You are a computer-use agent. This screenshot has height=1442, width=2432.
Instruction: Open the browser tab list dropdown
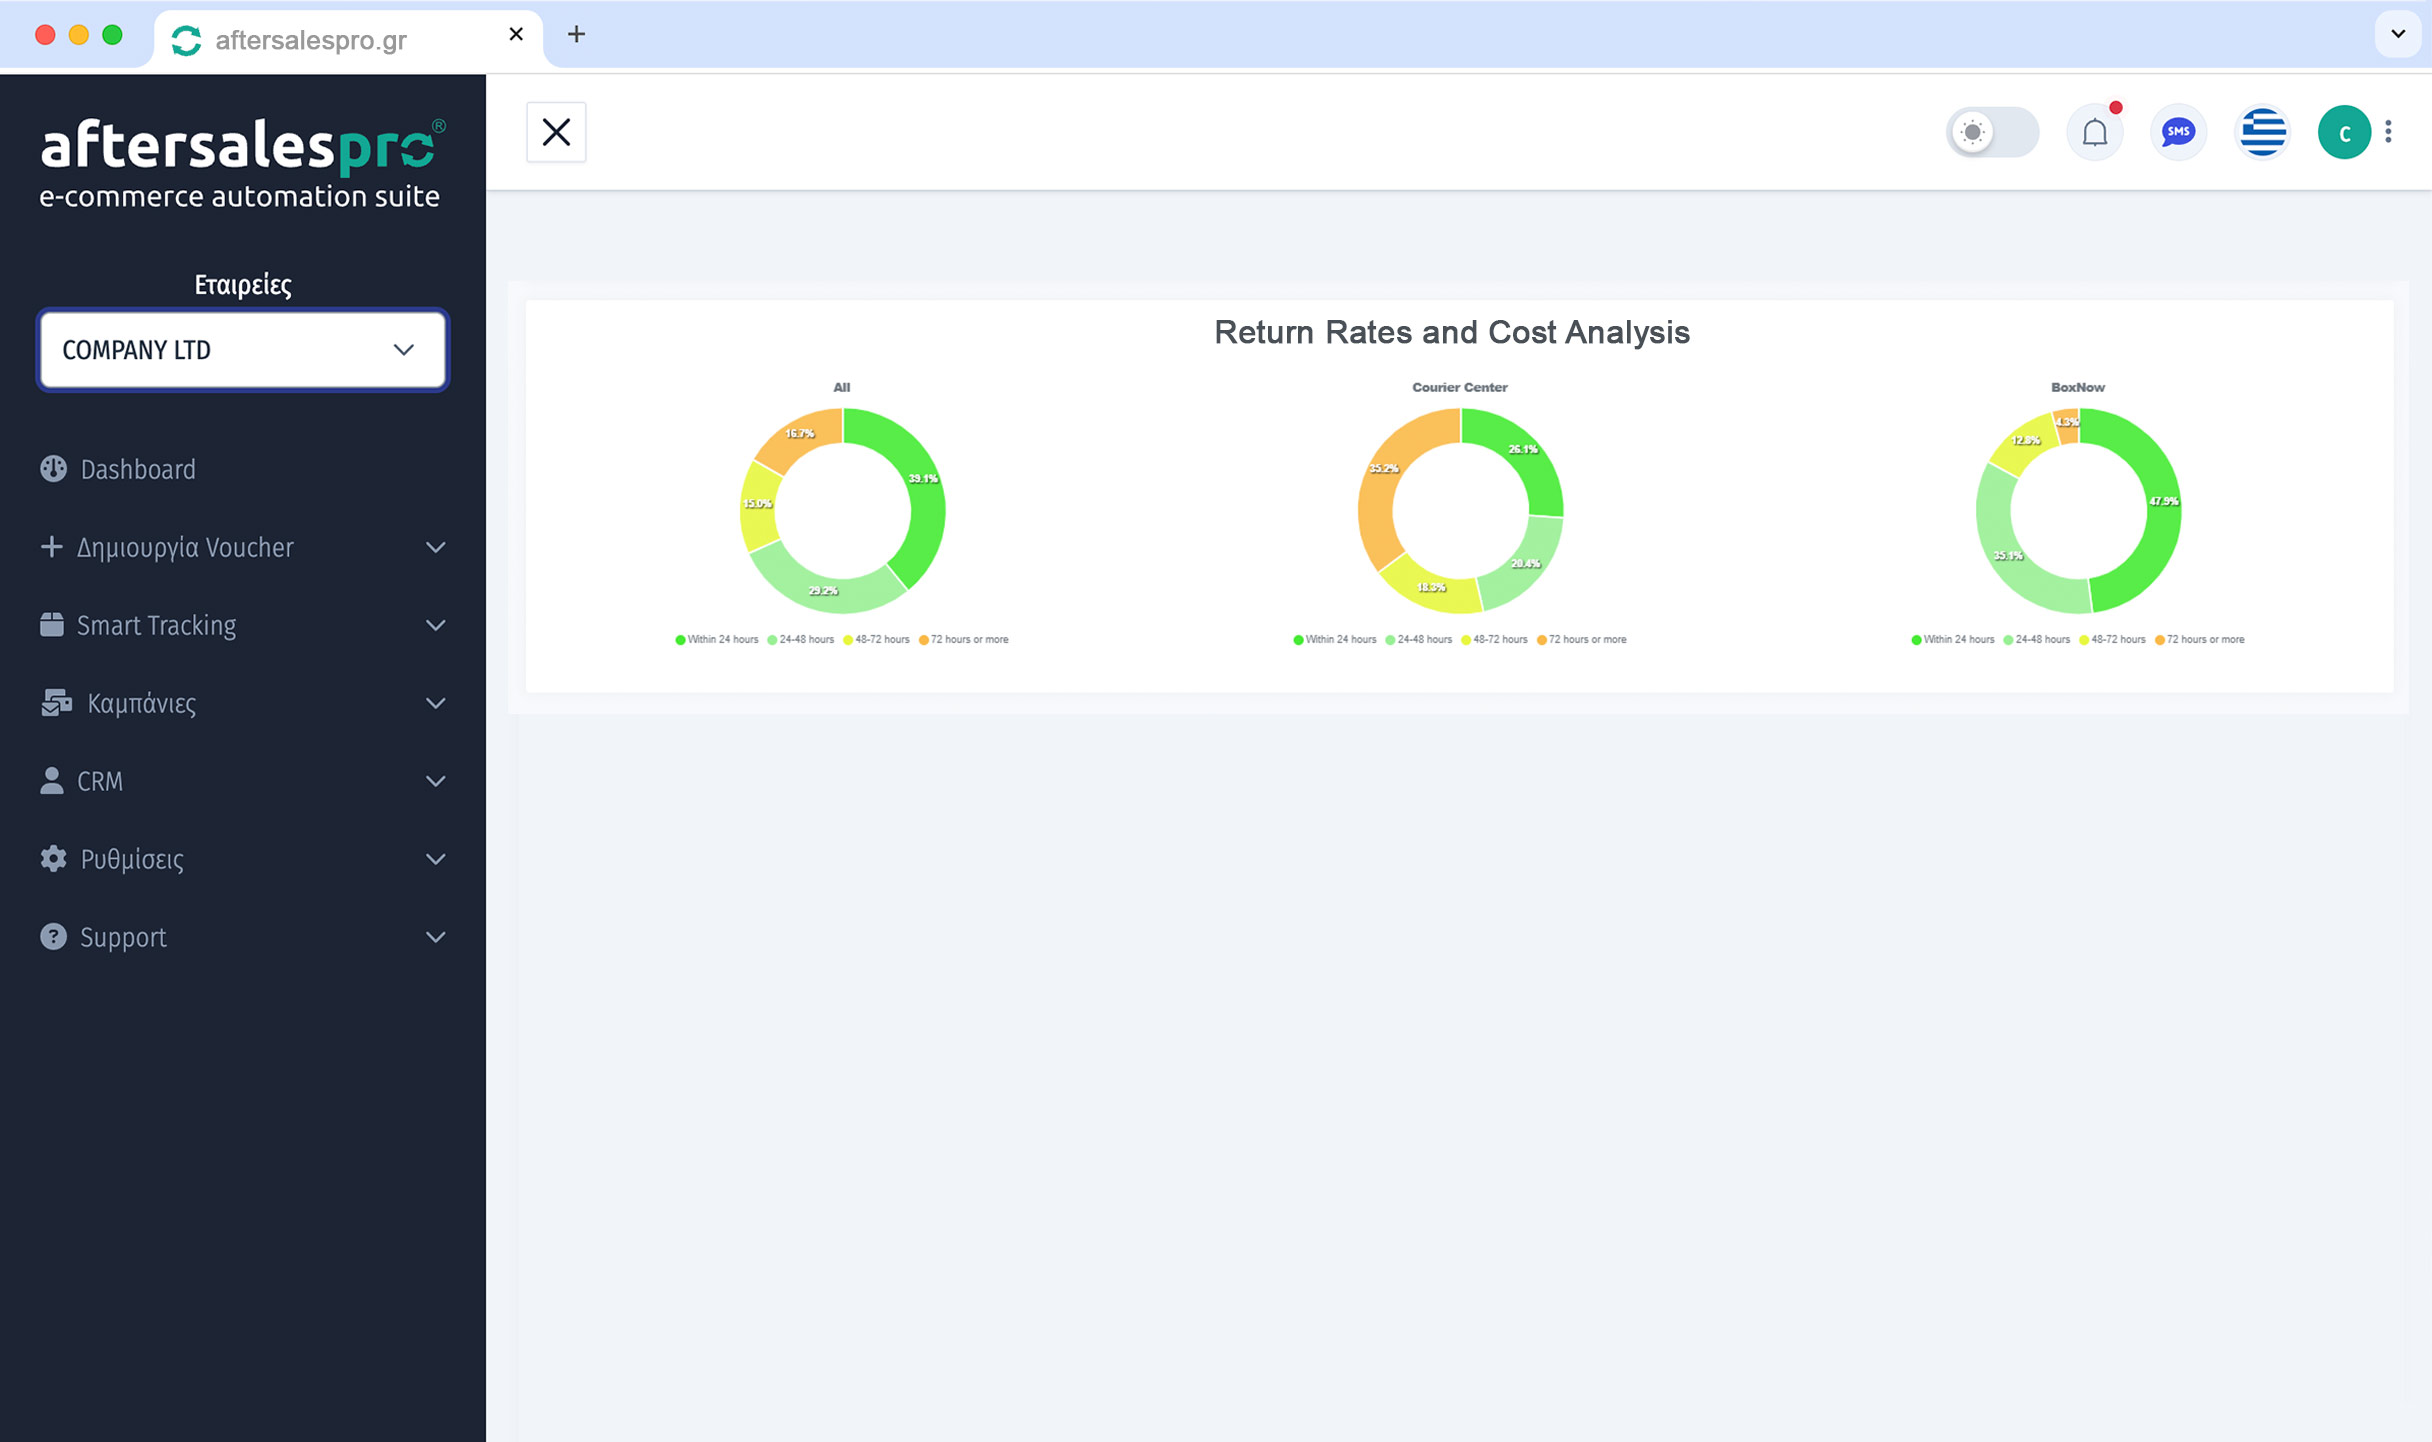(2398, 34)
